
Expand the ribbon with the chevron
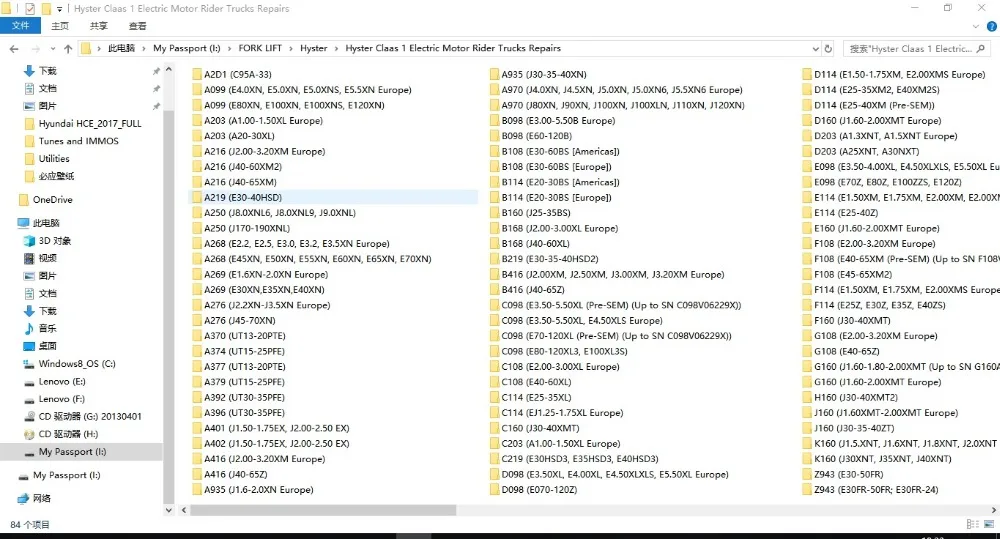tap(976, 26)
